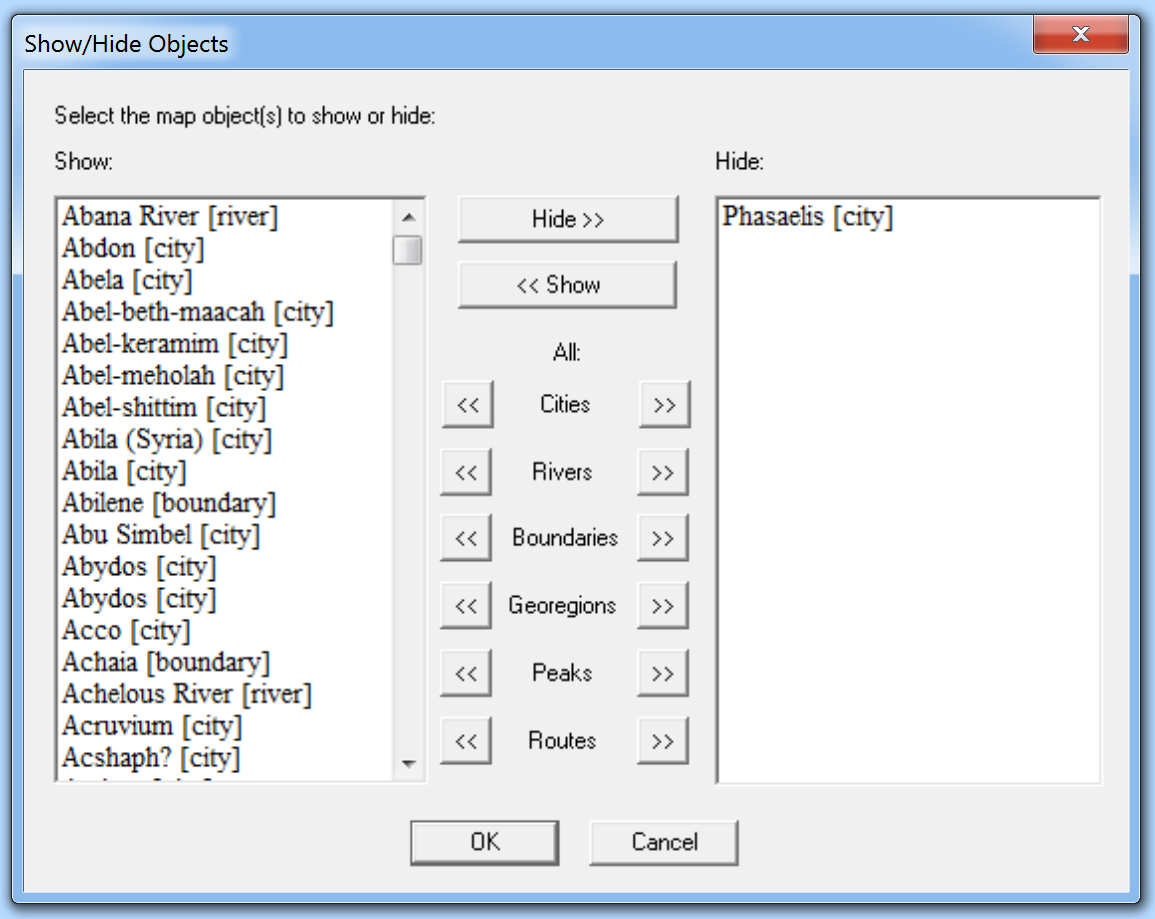Screen dimensions: 1155x919
Task: Show all Cities using the << button
Action: [x=466, y=404]
